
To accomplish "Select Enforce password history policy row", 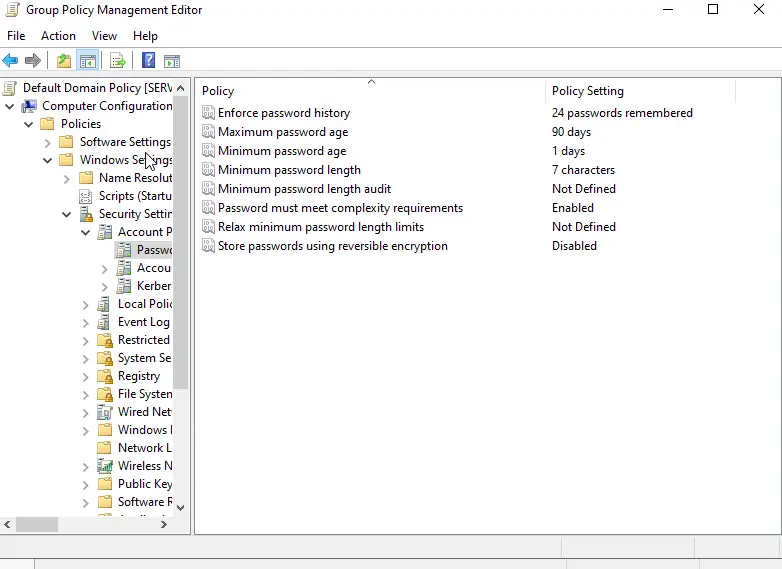I will click(x=284, y=113).
